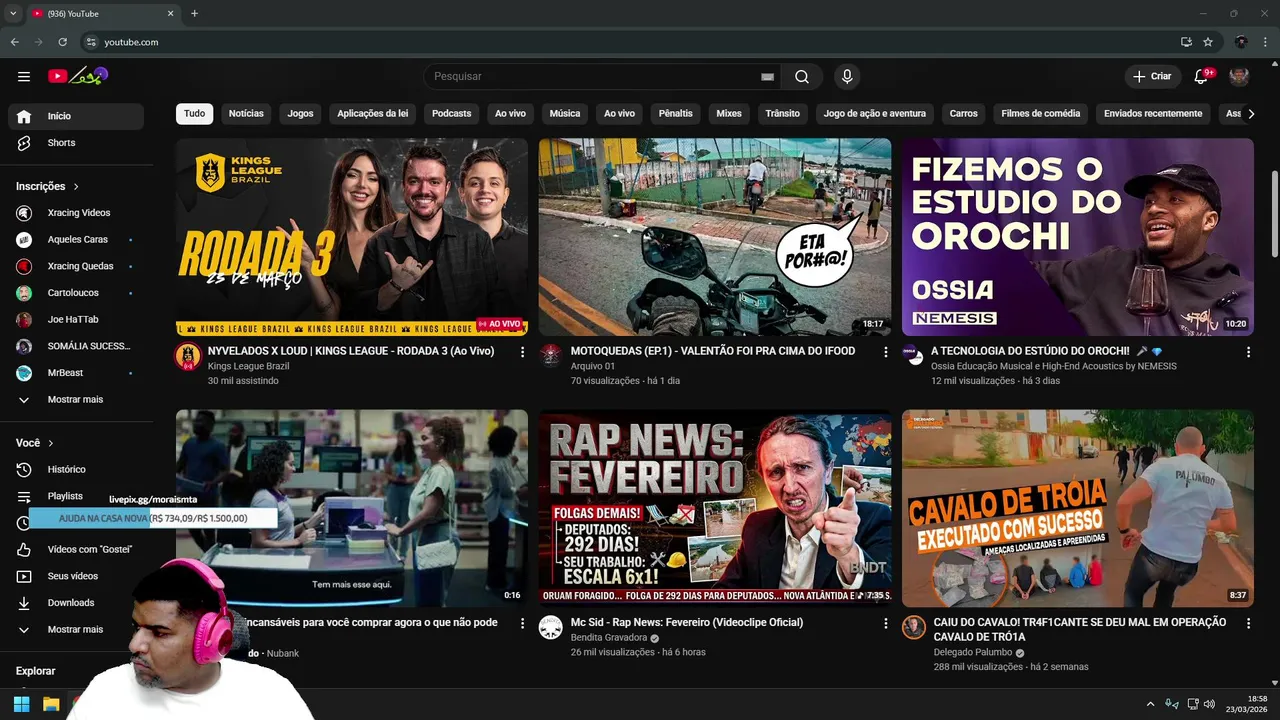Go back in browser history
Screen dimensions: 1280x720
[x=14, y=42]
